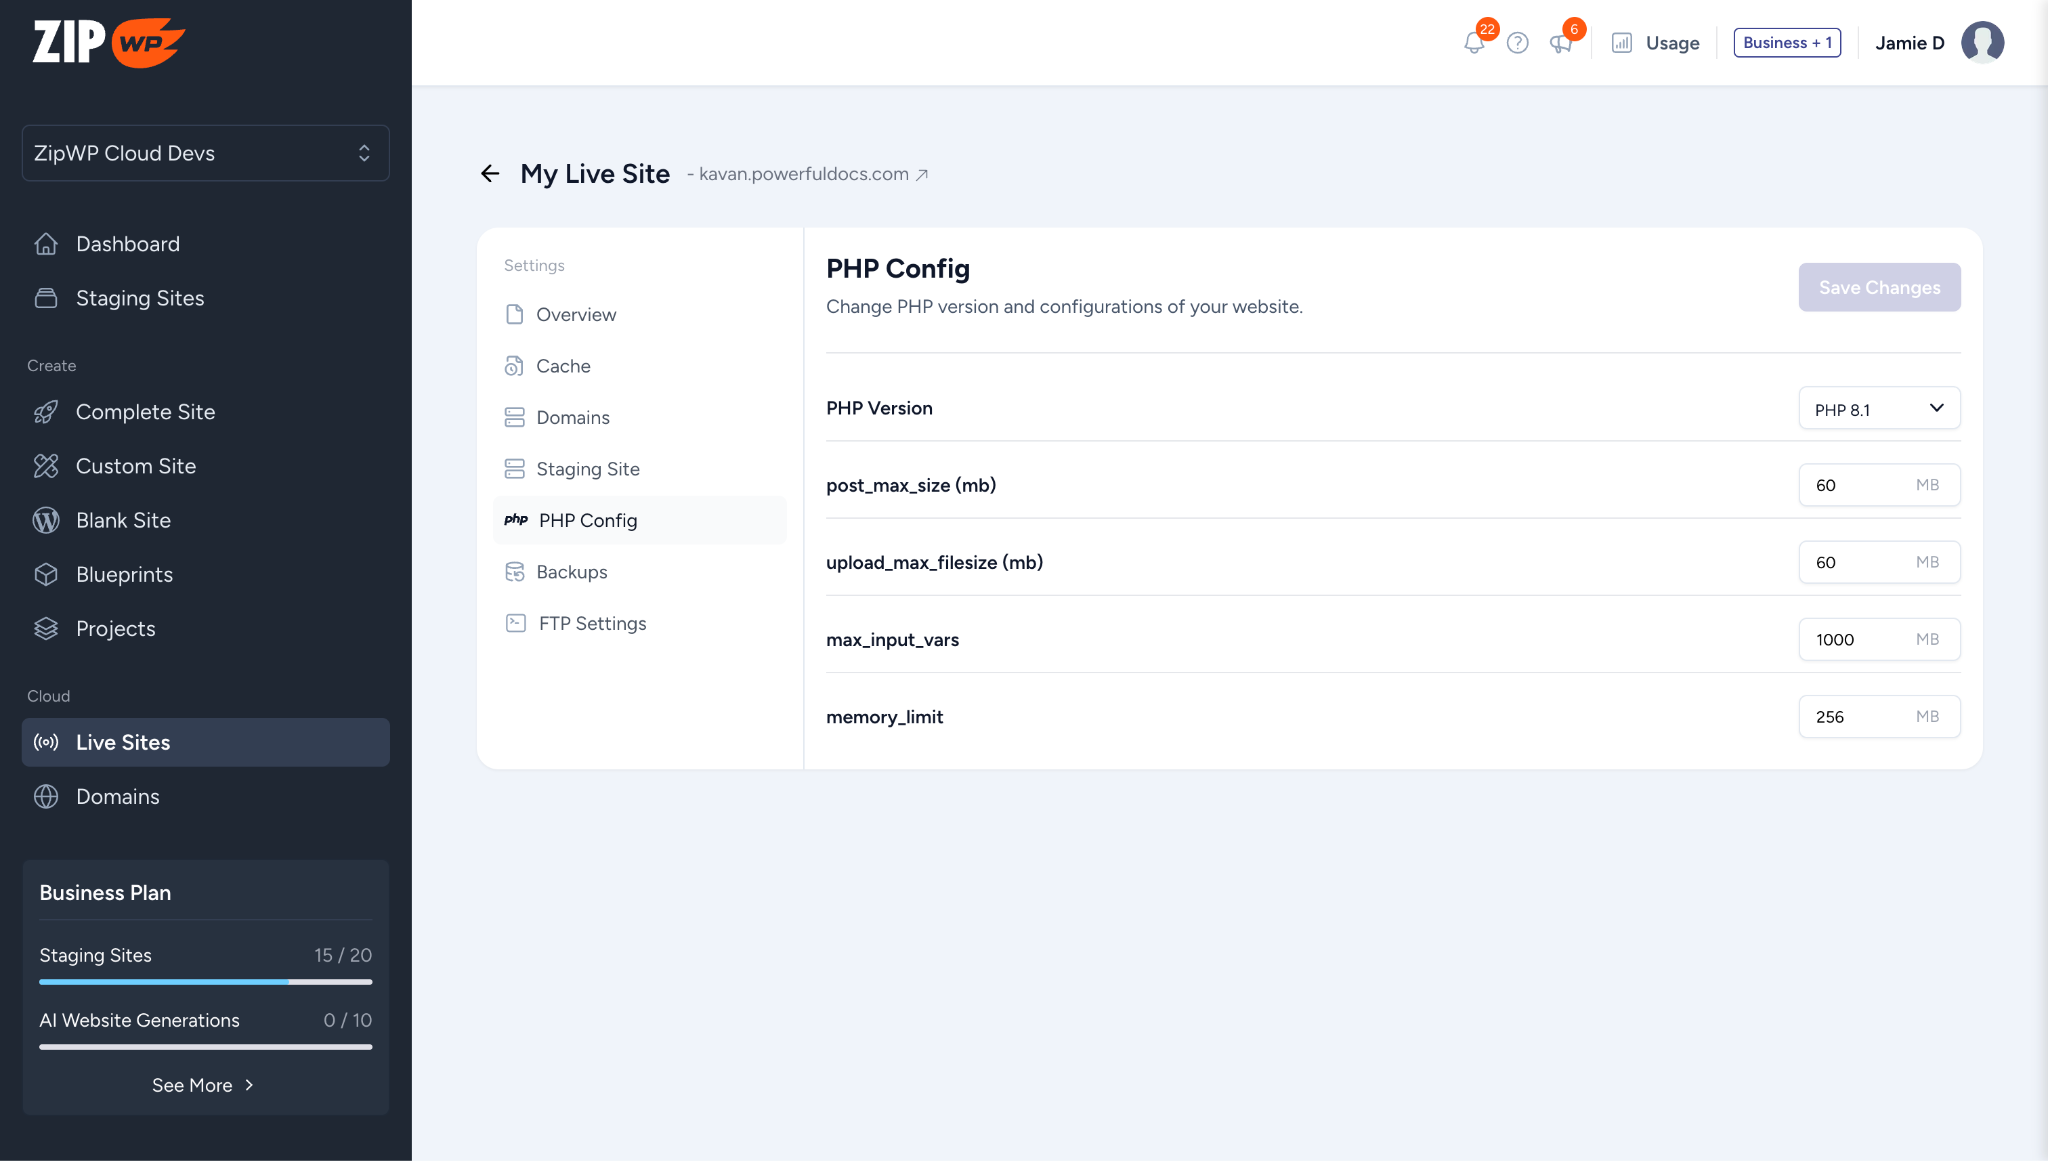The height and width of the screenshot is (1161, 2048).
Task: Click the Usage chart icon
Action: [1622, 43]
